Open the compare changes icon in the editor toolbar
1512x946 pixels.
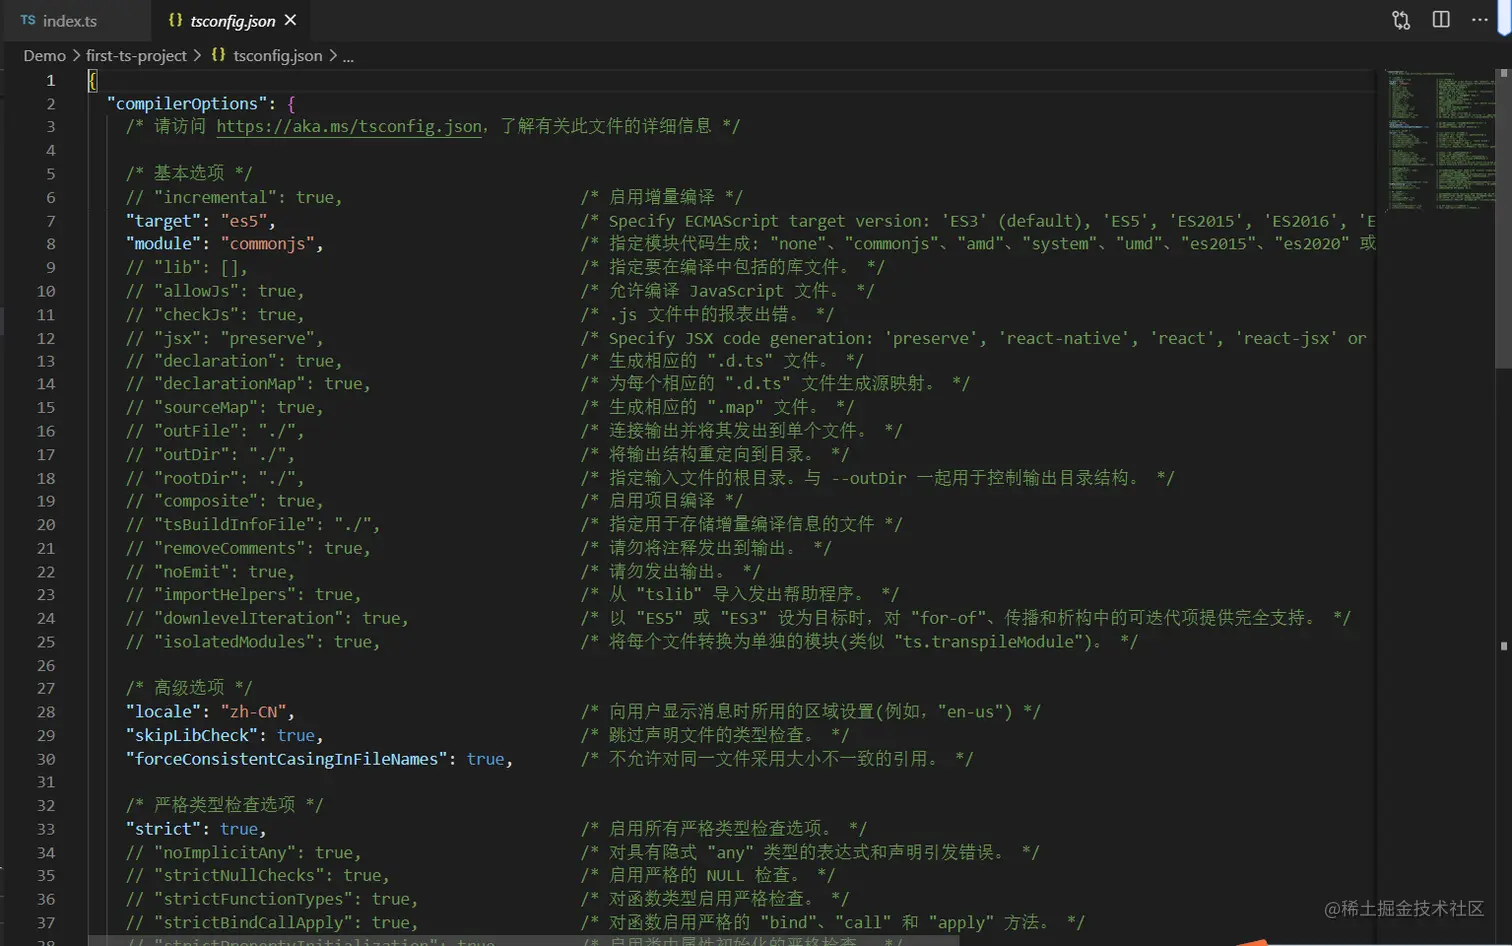pyautogui.click(x=1401, y=20)
